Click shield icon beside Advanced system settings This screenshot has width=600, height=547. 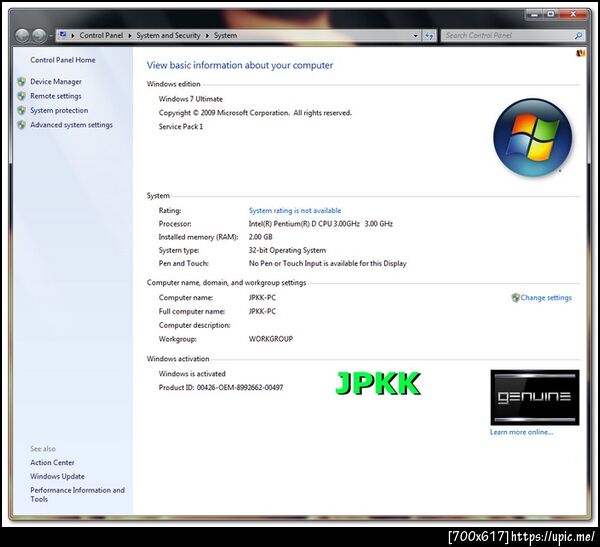coord(21,125)
